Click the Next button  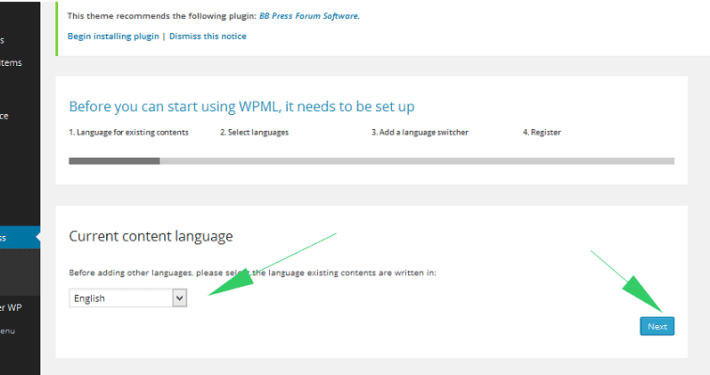tap(657, 326)
